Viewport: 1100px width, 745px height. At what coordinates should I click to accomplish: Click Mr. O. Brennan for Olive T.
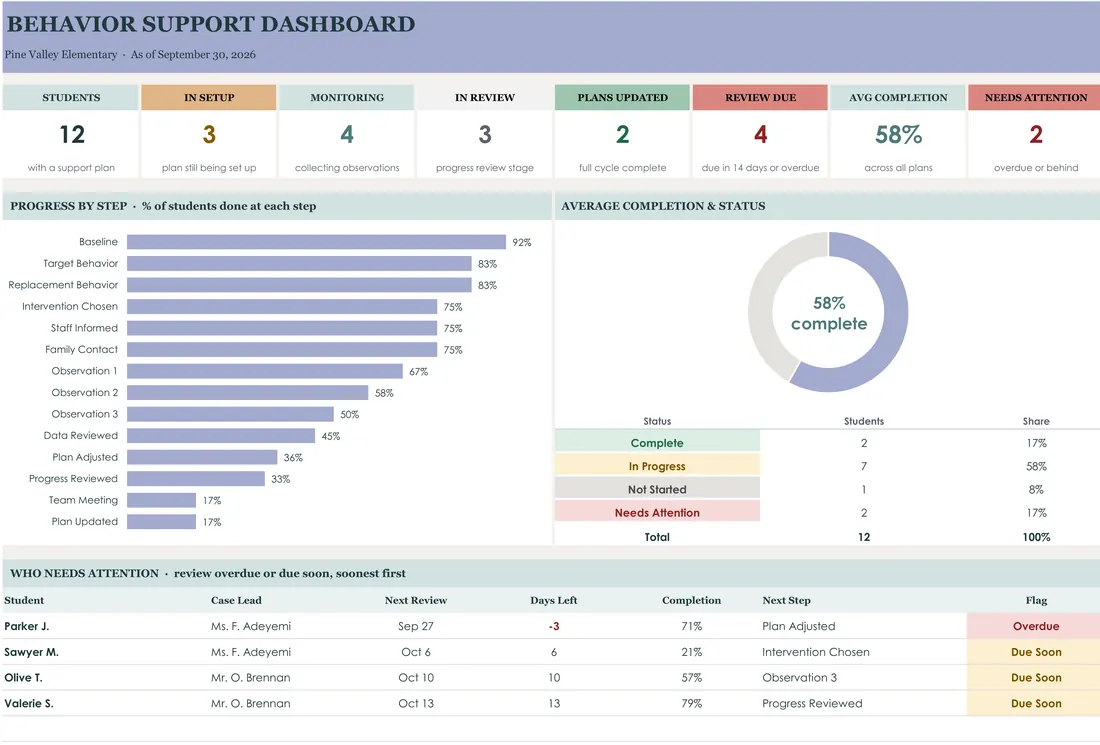250,678
